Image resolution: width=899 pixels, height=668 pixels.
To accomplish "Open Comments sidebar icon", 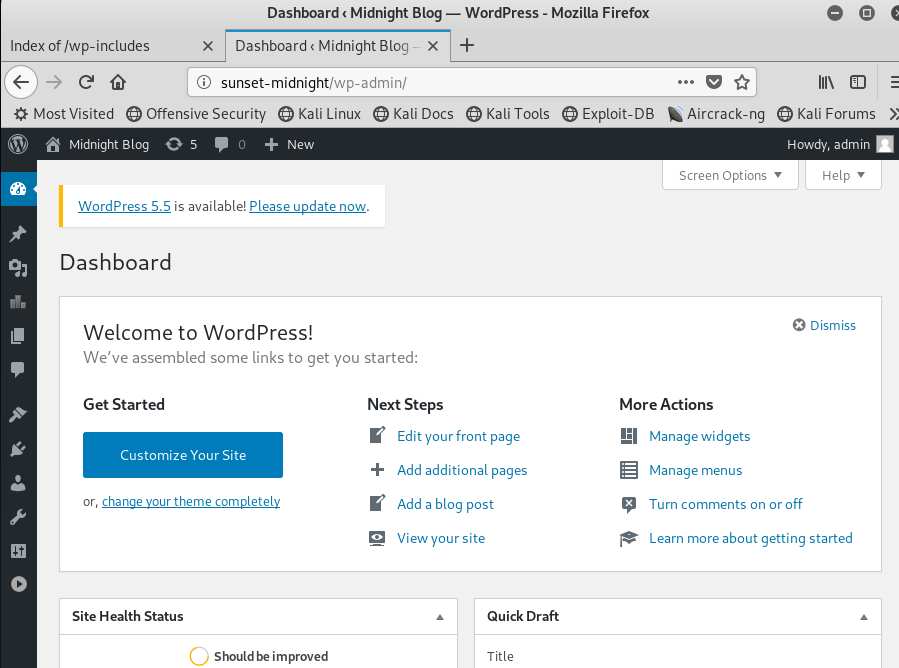I will pos(18,369).
